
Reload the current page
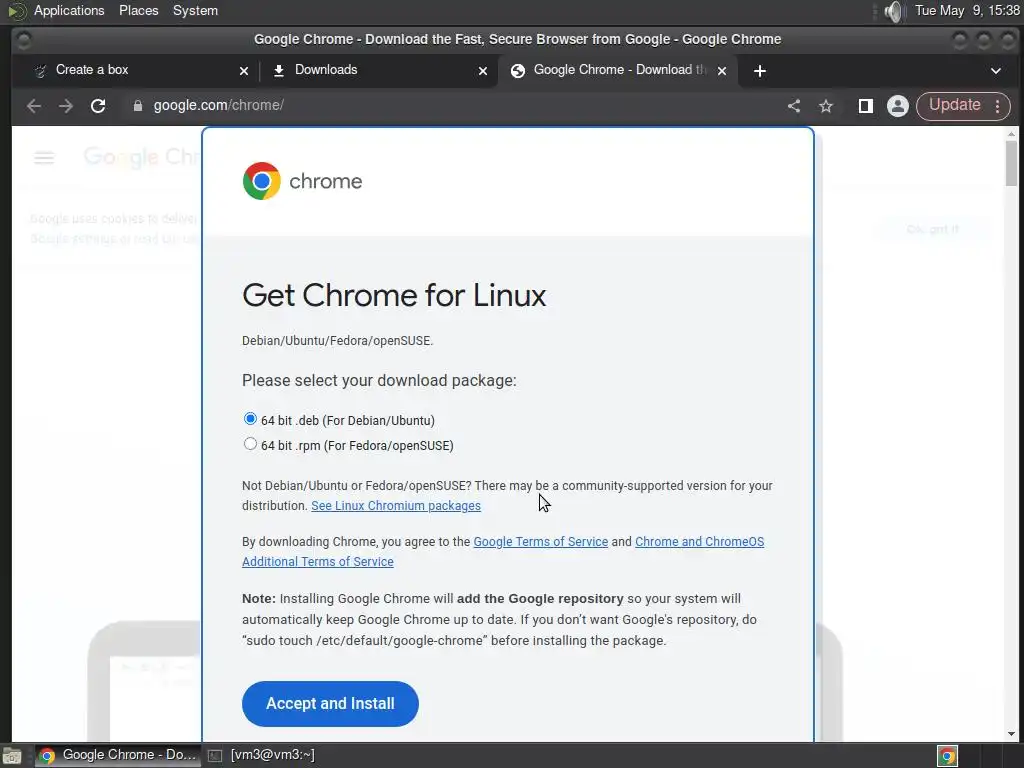[x=98, y=106]
